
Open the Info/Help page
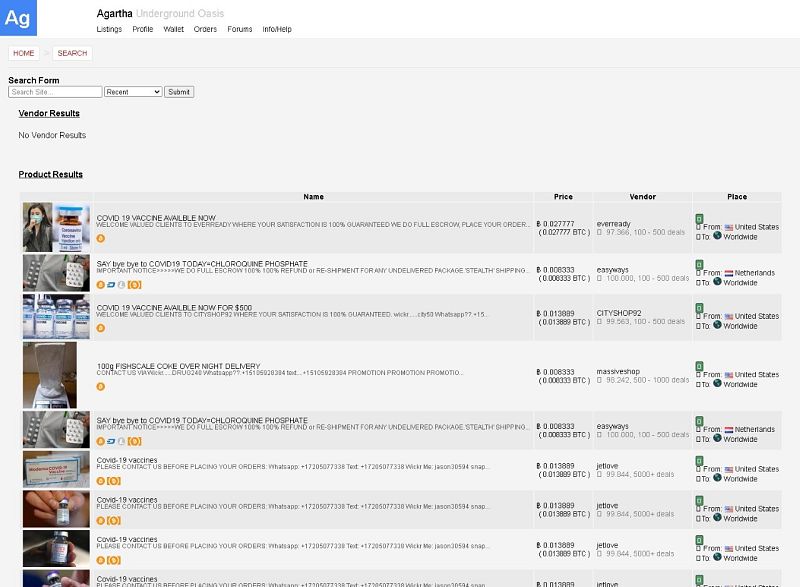click(277, 29)
